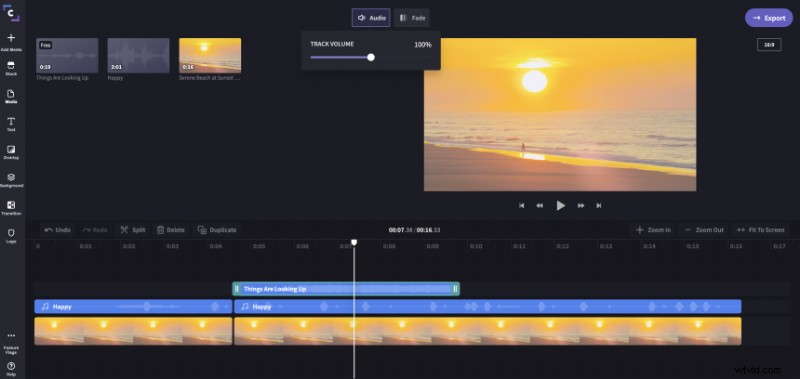Click the timeline playhead marker

[354, 242]
